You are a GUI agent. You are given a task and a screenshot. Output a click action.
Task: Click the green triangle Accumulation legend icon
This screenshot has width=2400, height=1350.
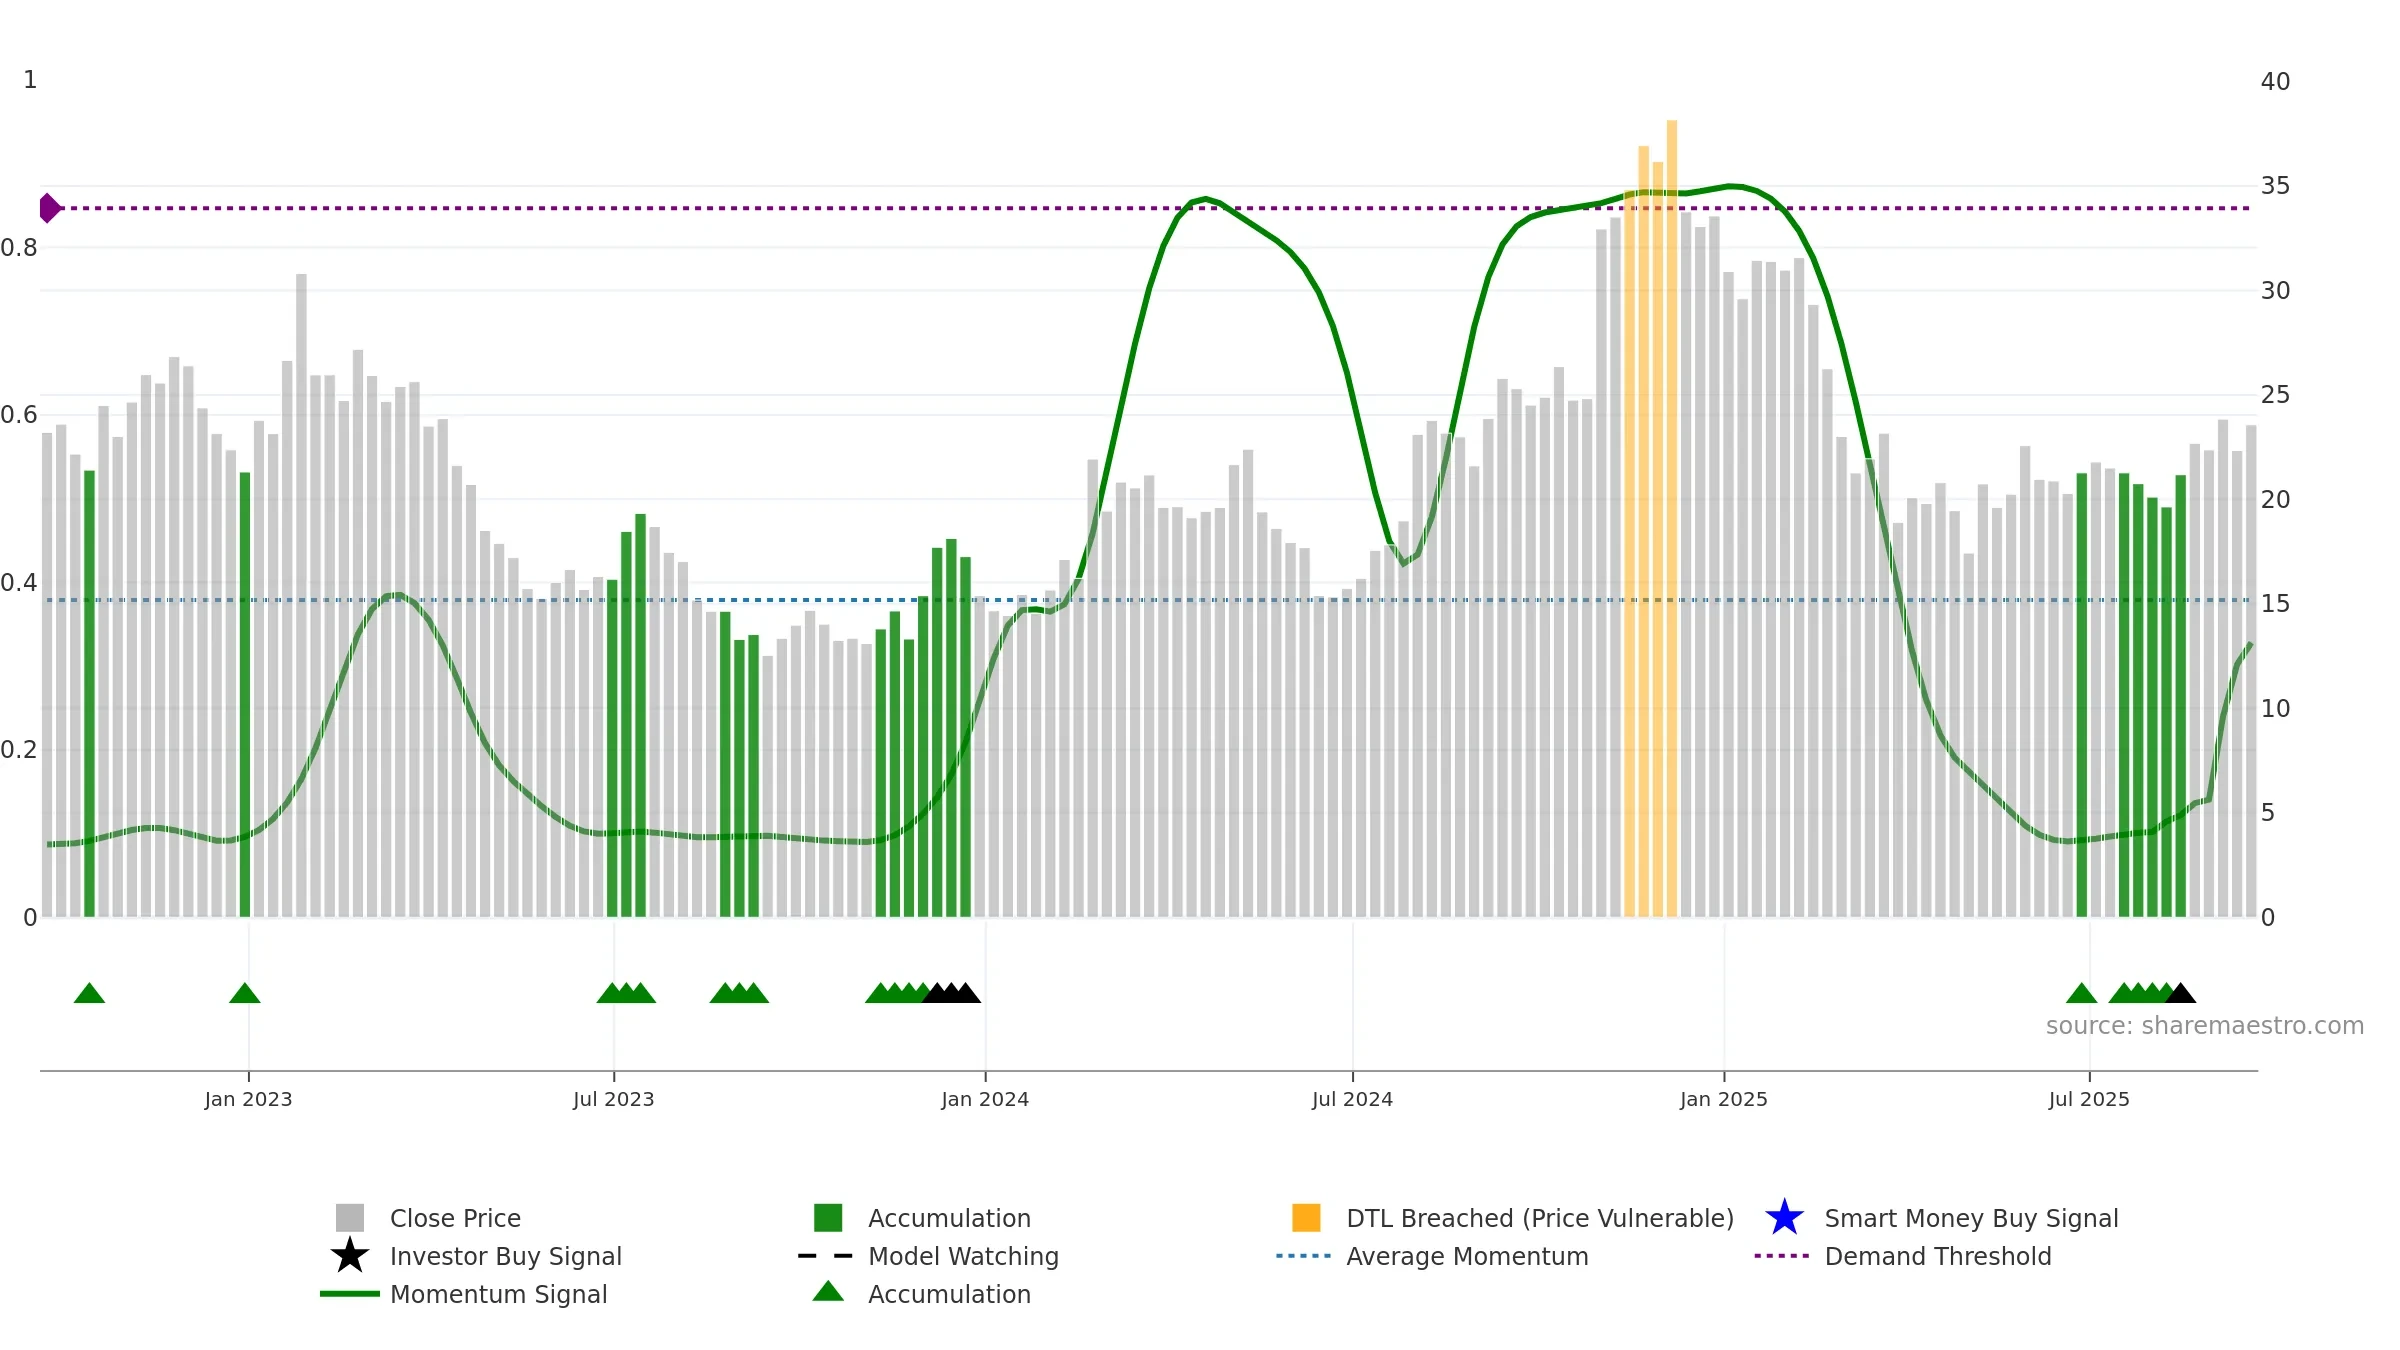point(828,1291)
